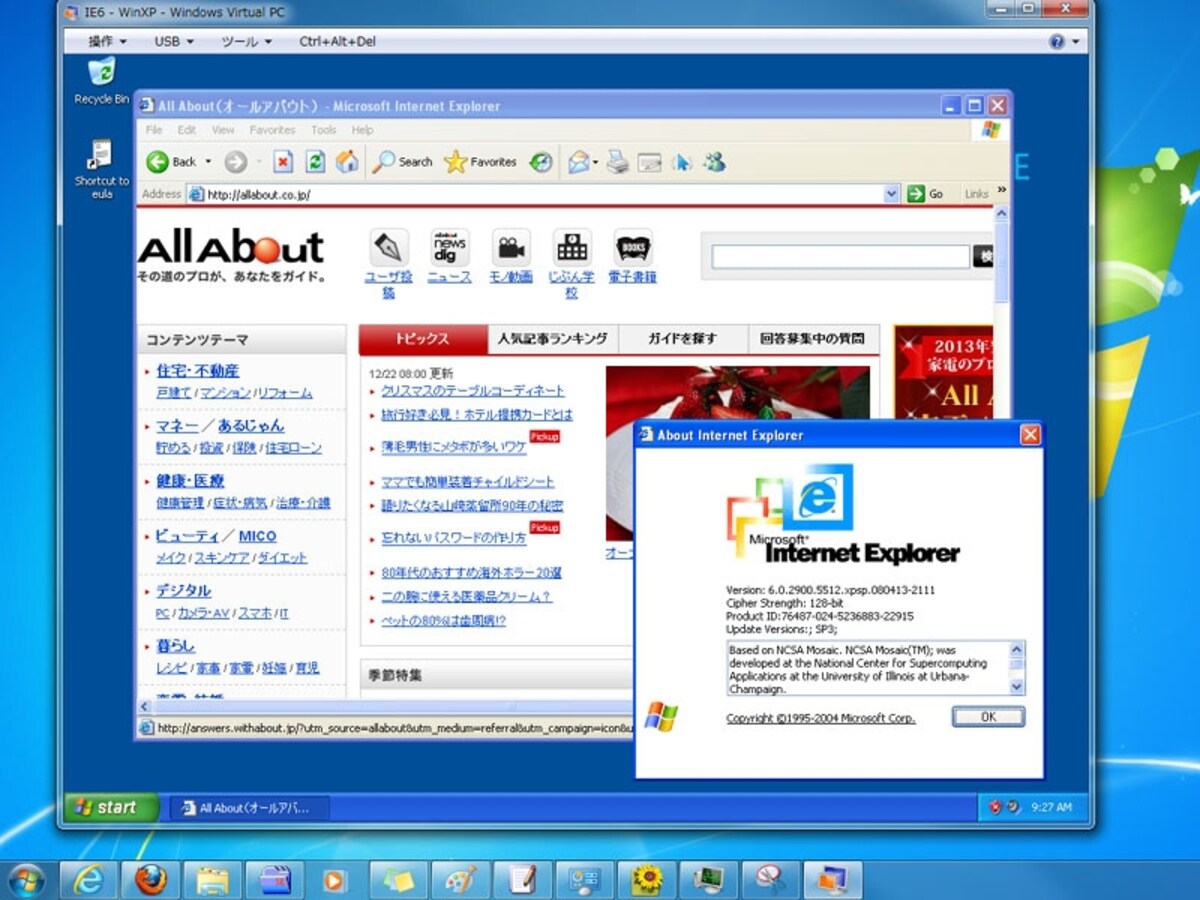Click the IE address bar URL field
This screenshot has width=1200, height=900.
(x=543, y=194)
